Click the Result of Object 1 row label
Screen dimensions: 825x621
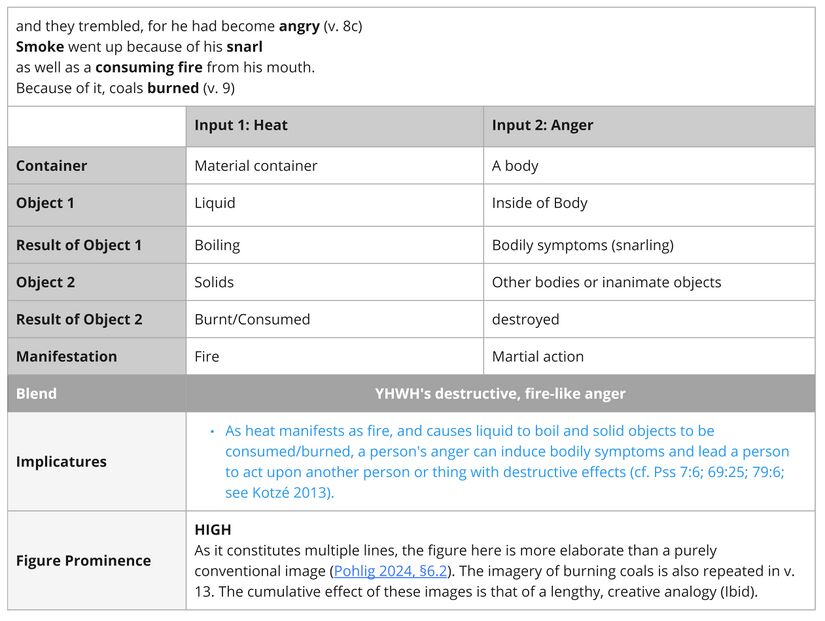click(x=79, y=245)
